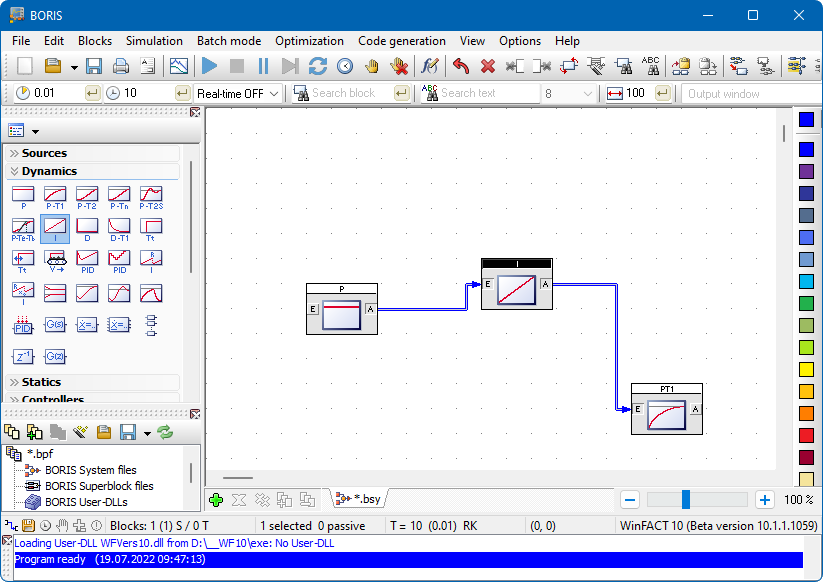
Task: Add new worksheet with green plus
Action: pyautogui.click(x=216, y=500)
